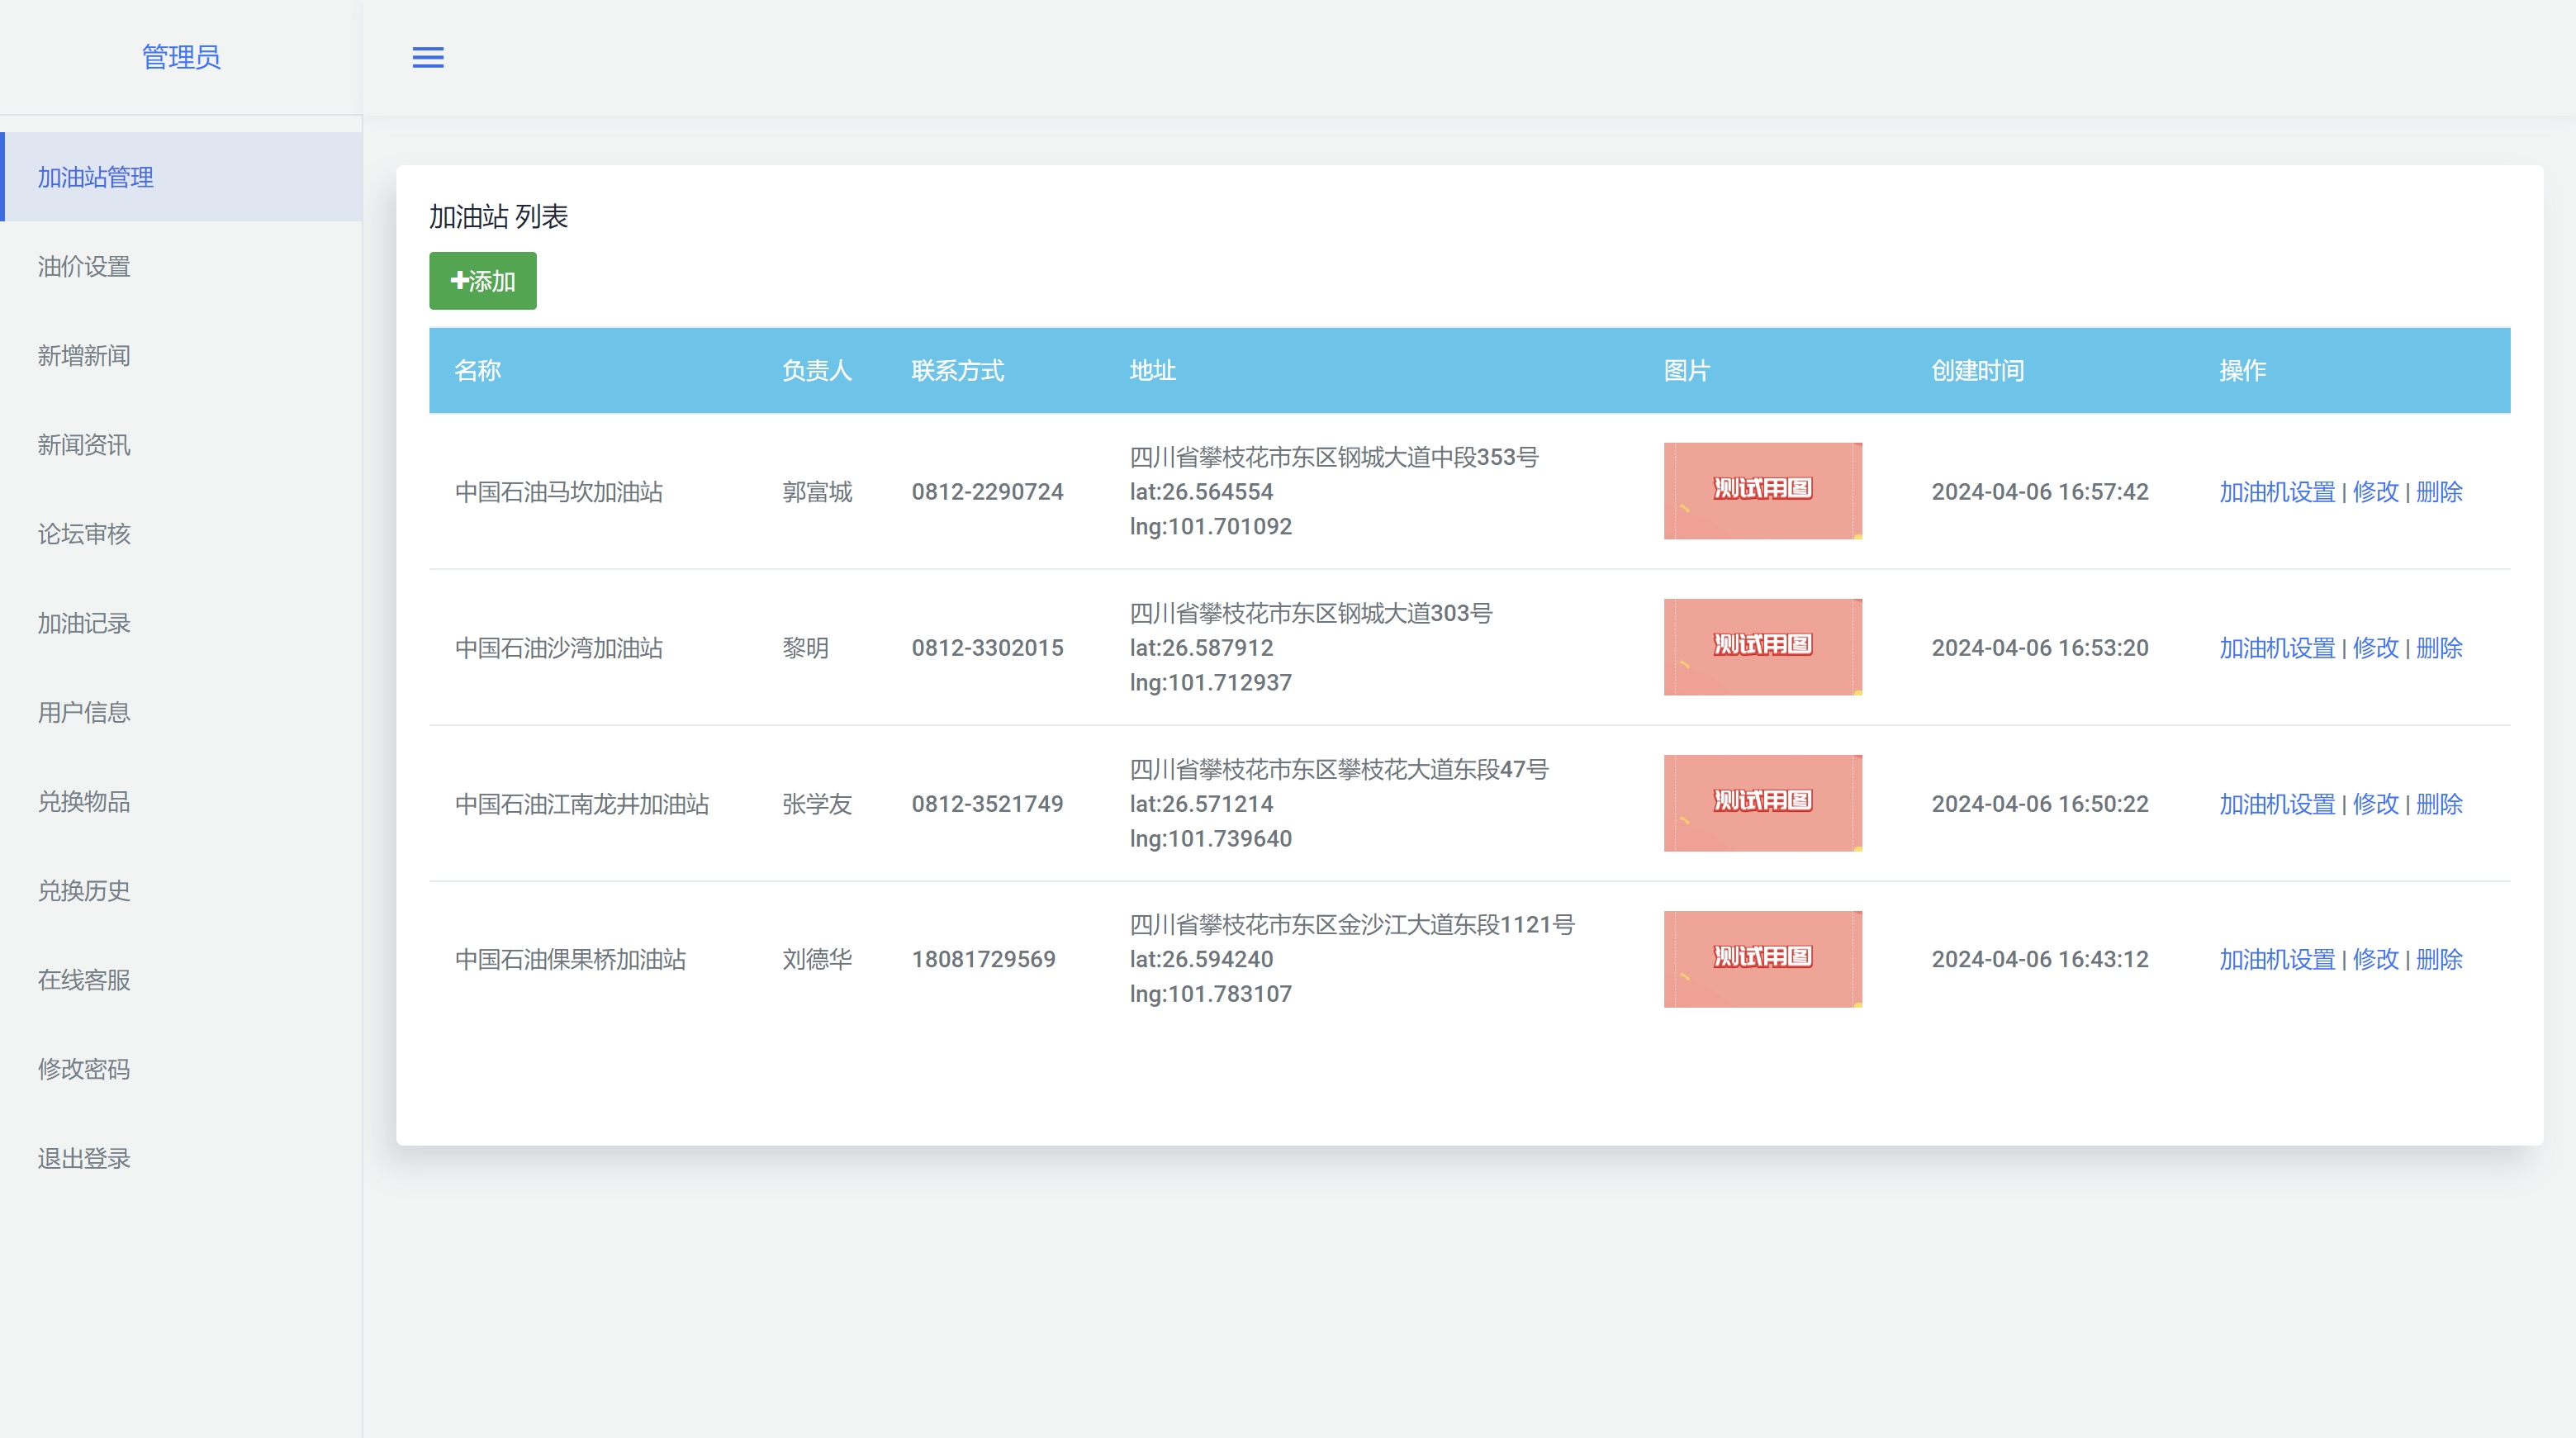Click the 名称 column header
The height and width of the screenshot is (1438, 2576).
[x=477, y=371]
